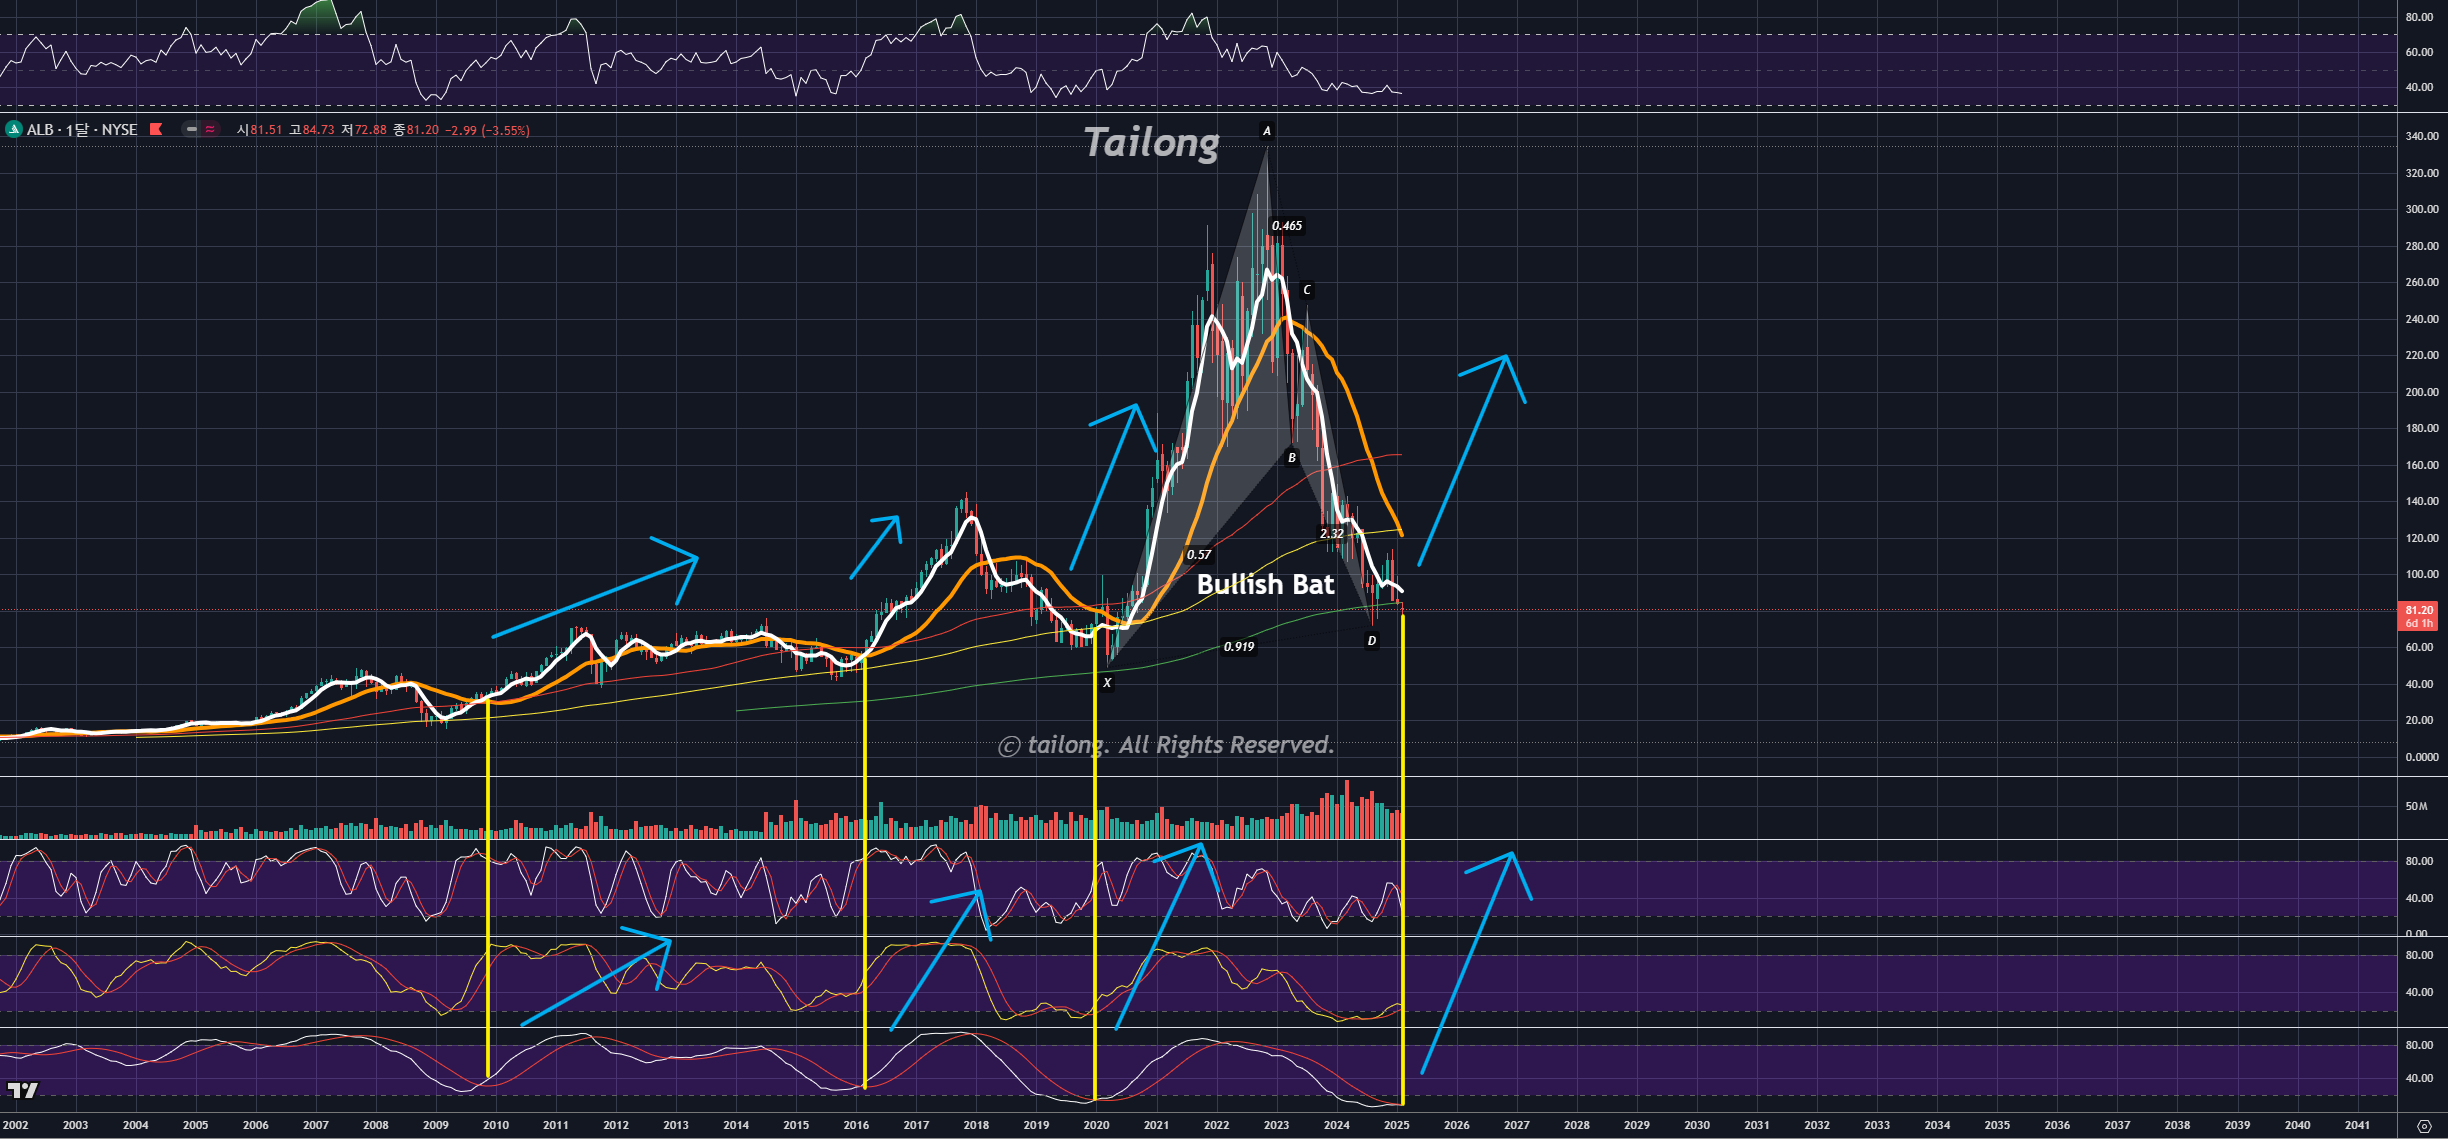Click the 340.00 level on price scale

pyautogui.click(x=2421, y=136)
